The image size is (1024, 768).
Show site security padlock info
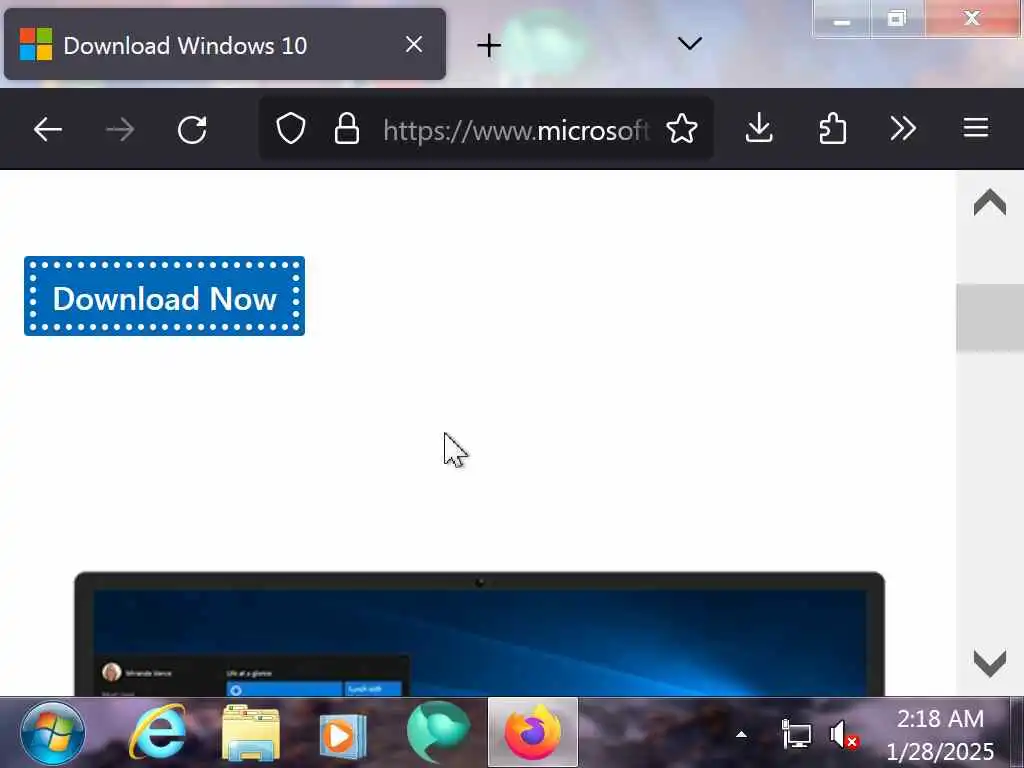pos(347,128)
